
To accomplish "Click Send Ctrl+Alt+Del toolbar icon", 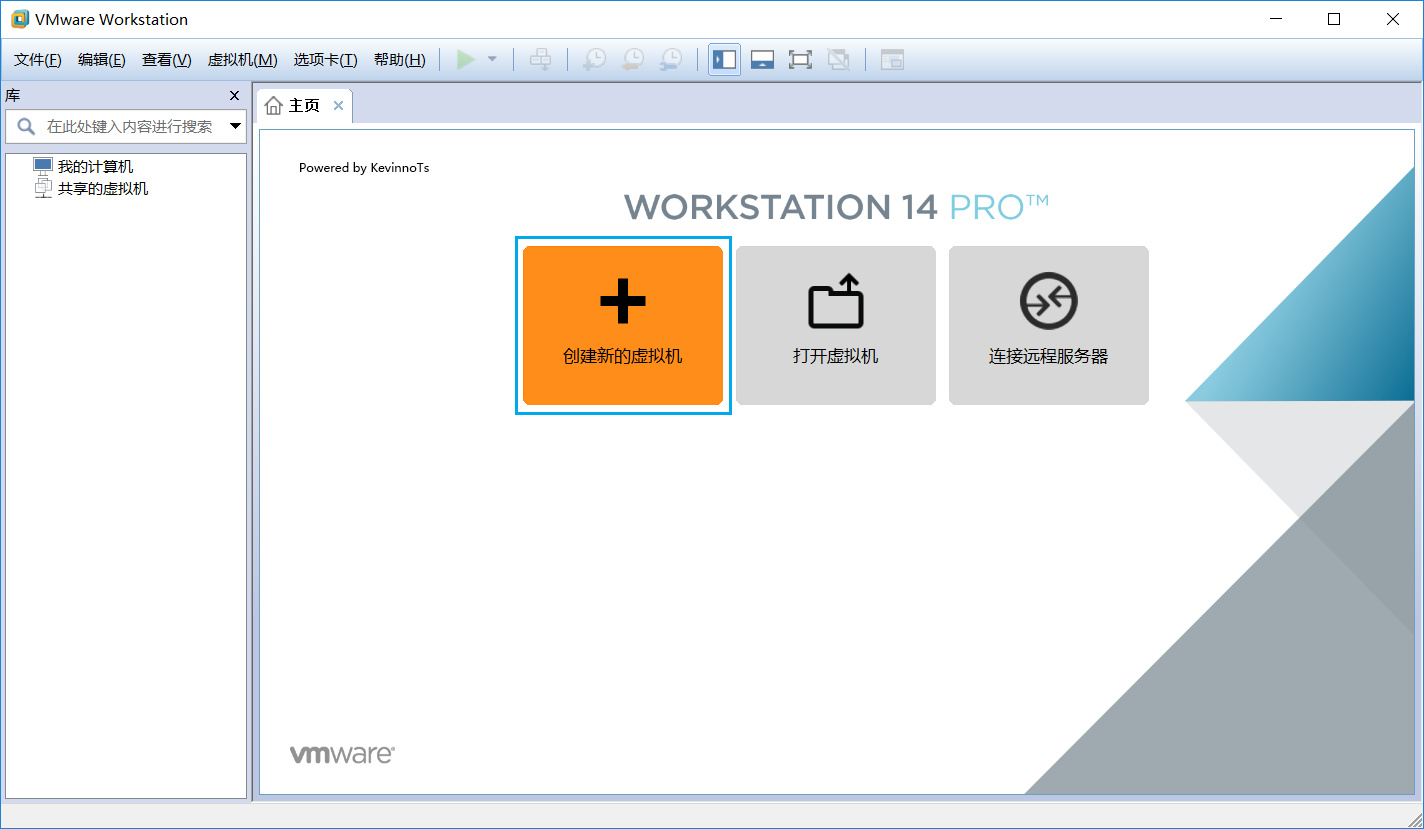I will pyautogui.click(x=540, y=60).
